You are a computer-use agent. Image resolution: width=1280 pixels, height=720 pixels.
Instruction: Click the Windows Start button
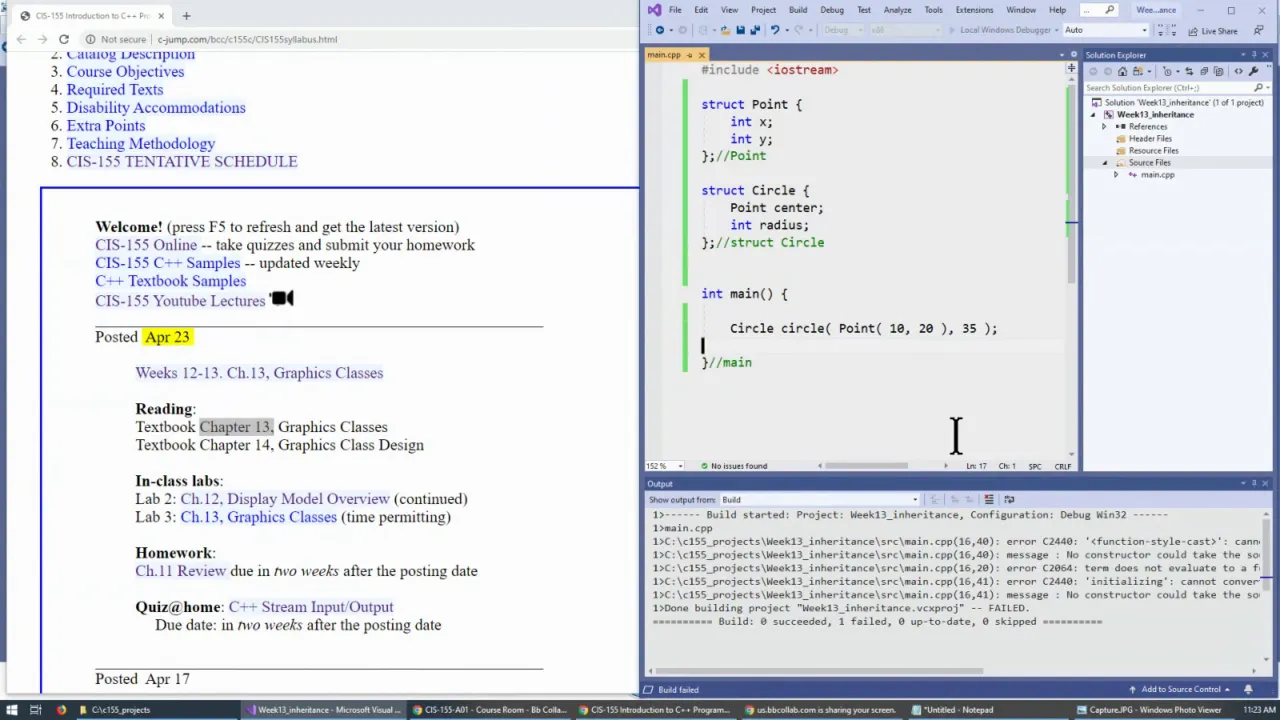pos(10,710)
